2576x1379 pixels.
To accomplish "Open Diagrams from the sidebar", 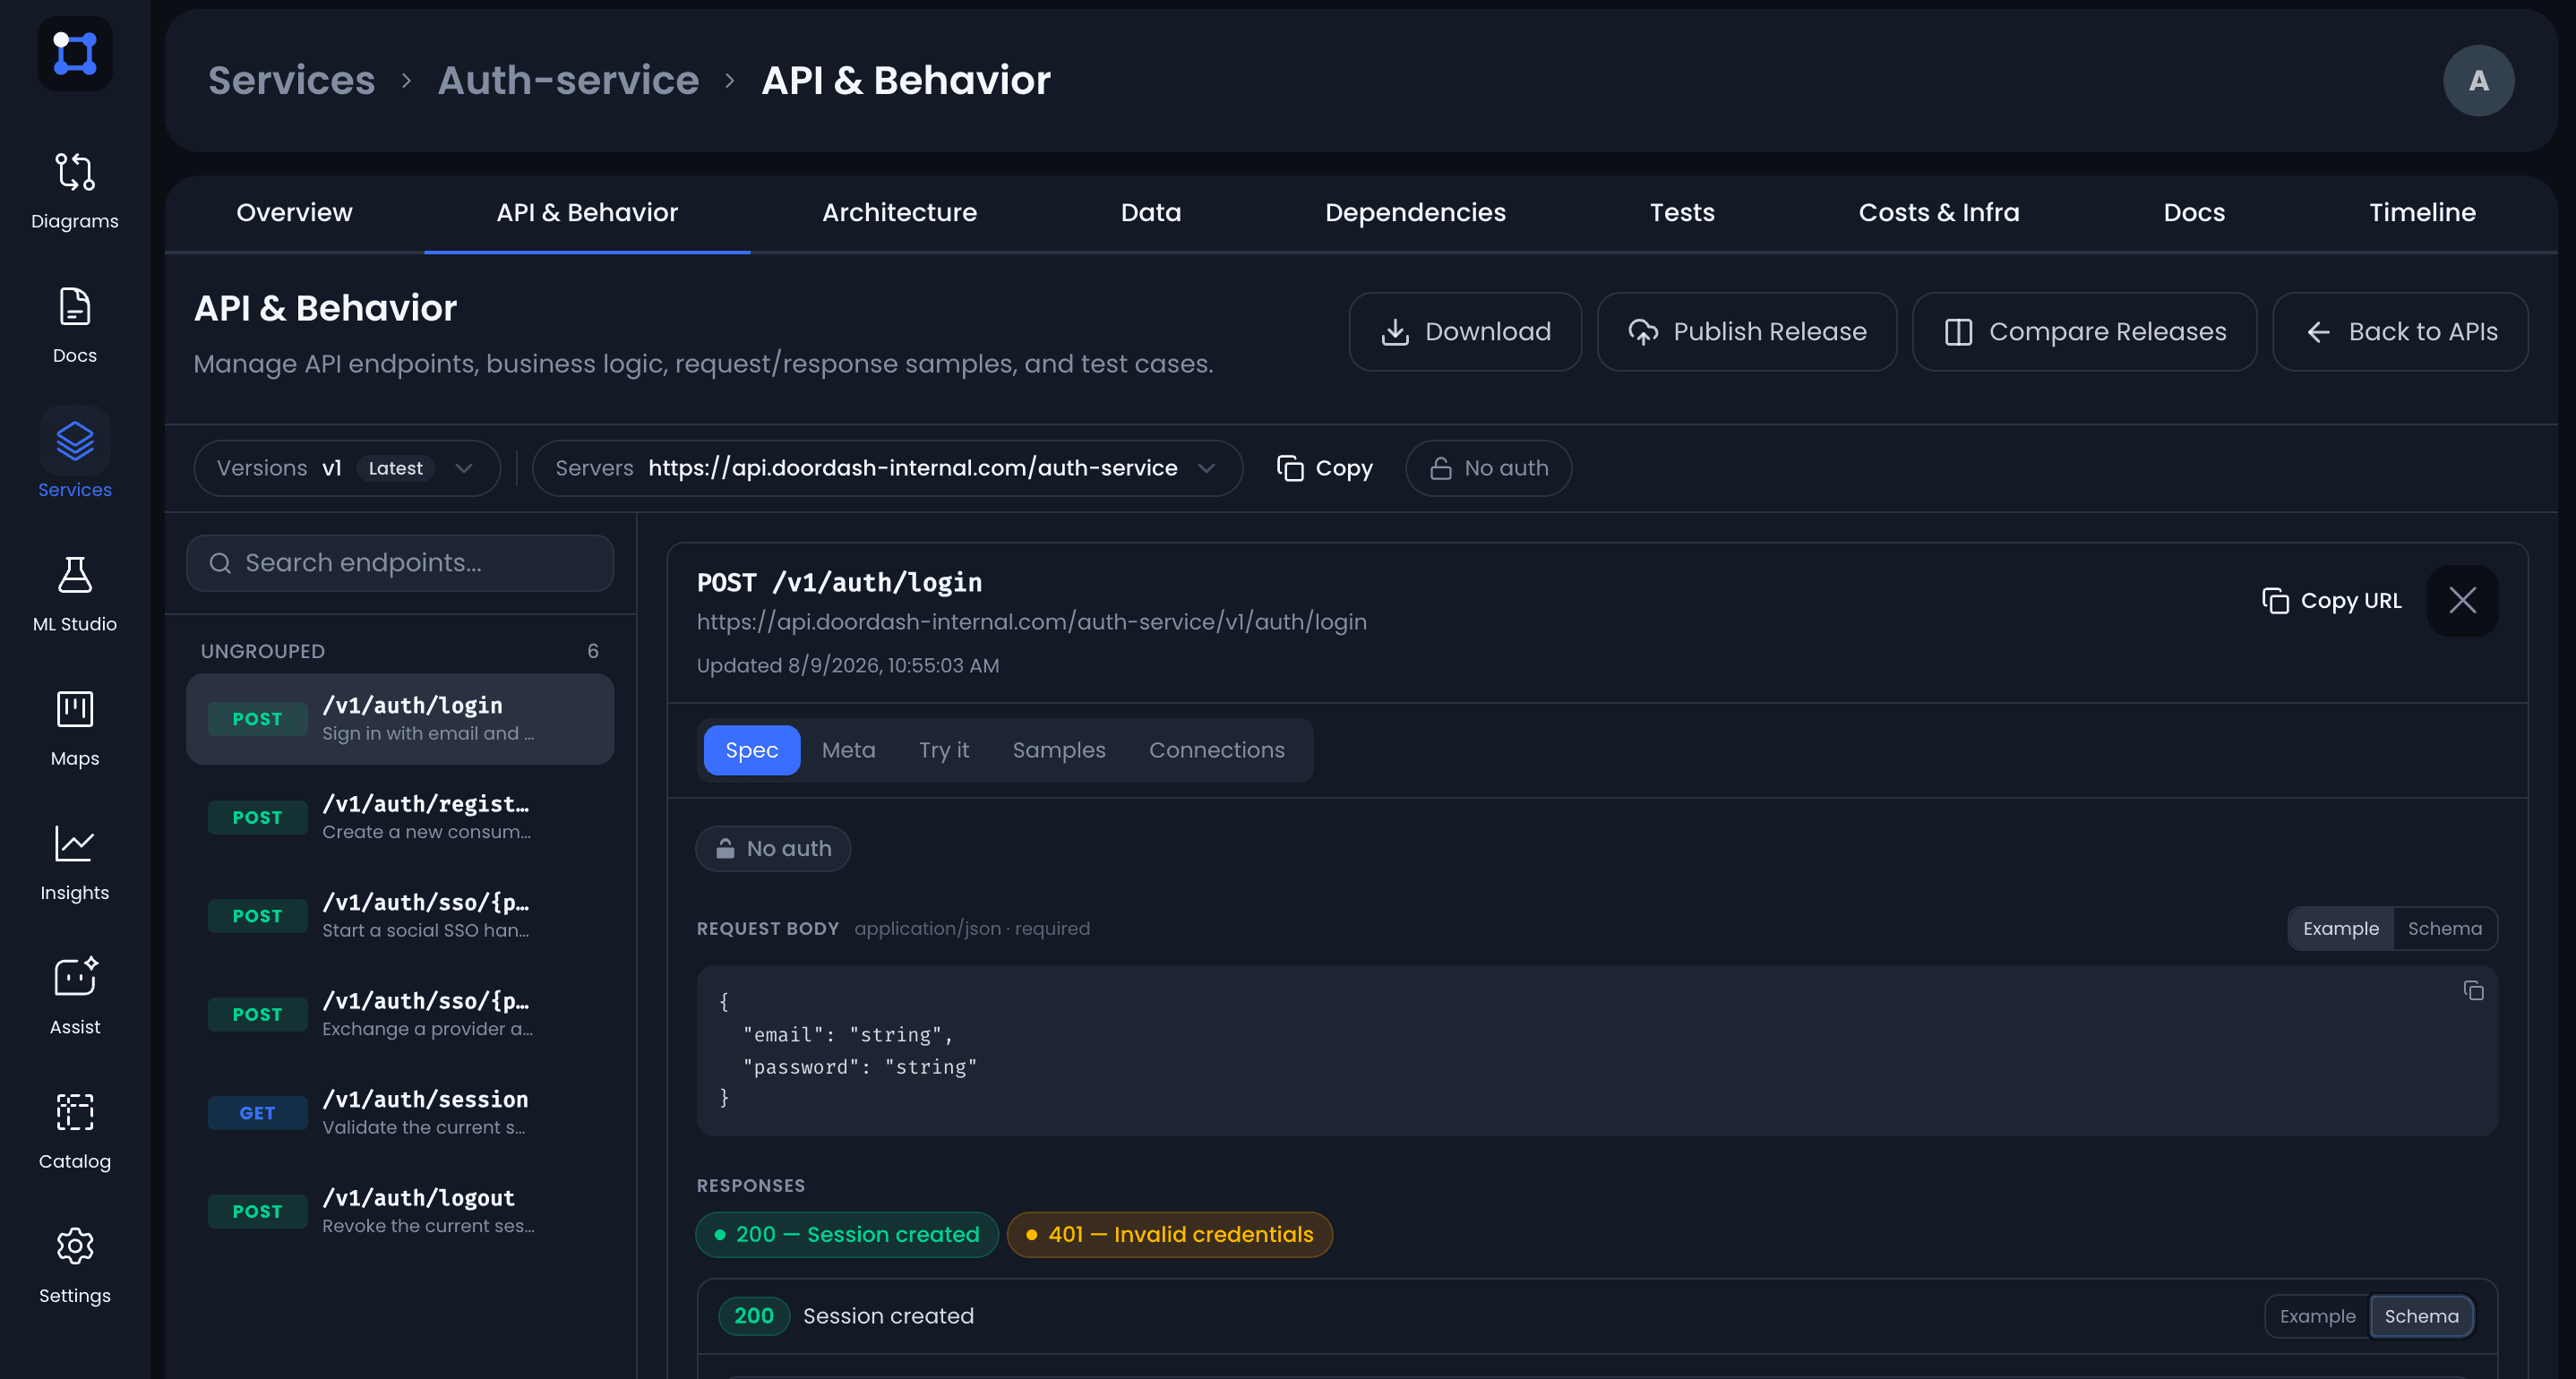I will pyautogui.click(x=75, y=191).
